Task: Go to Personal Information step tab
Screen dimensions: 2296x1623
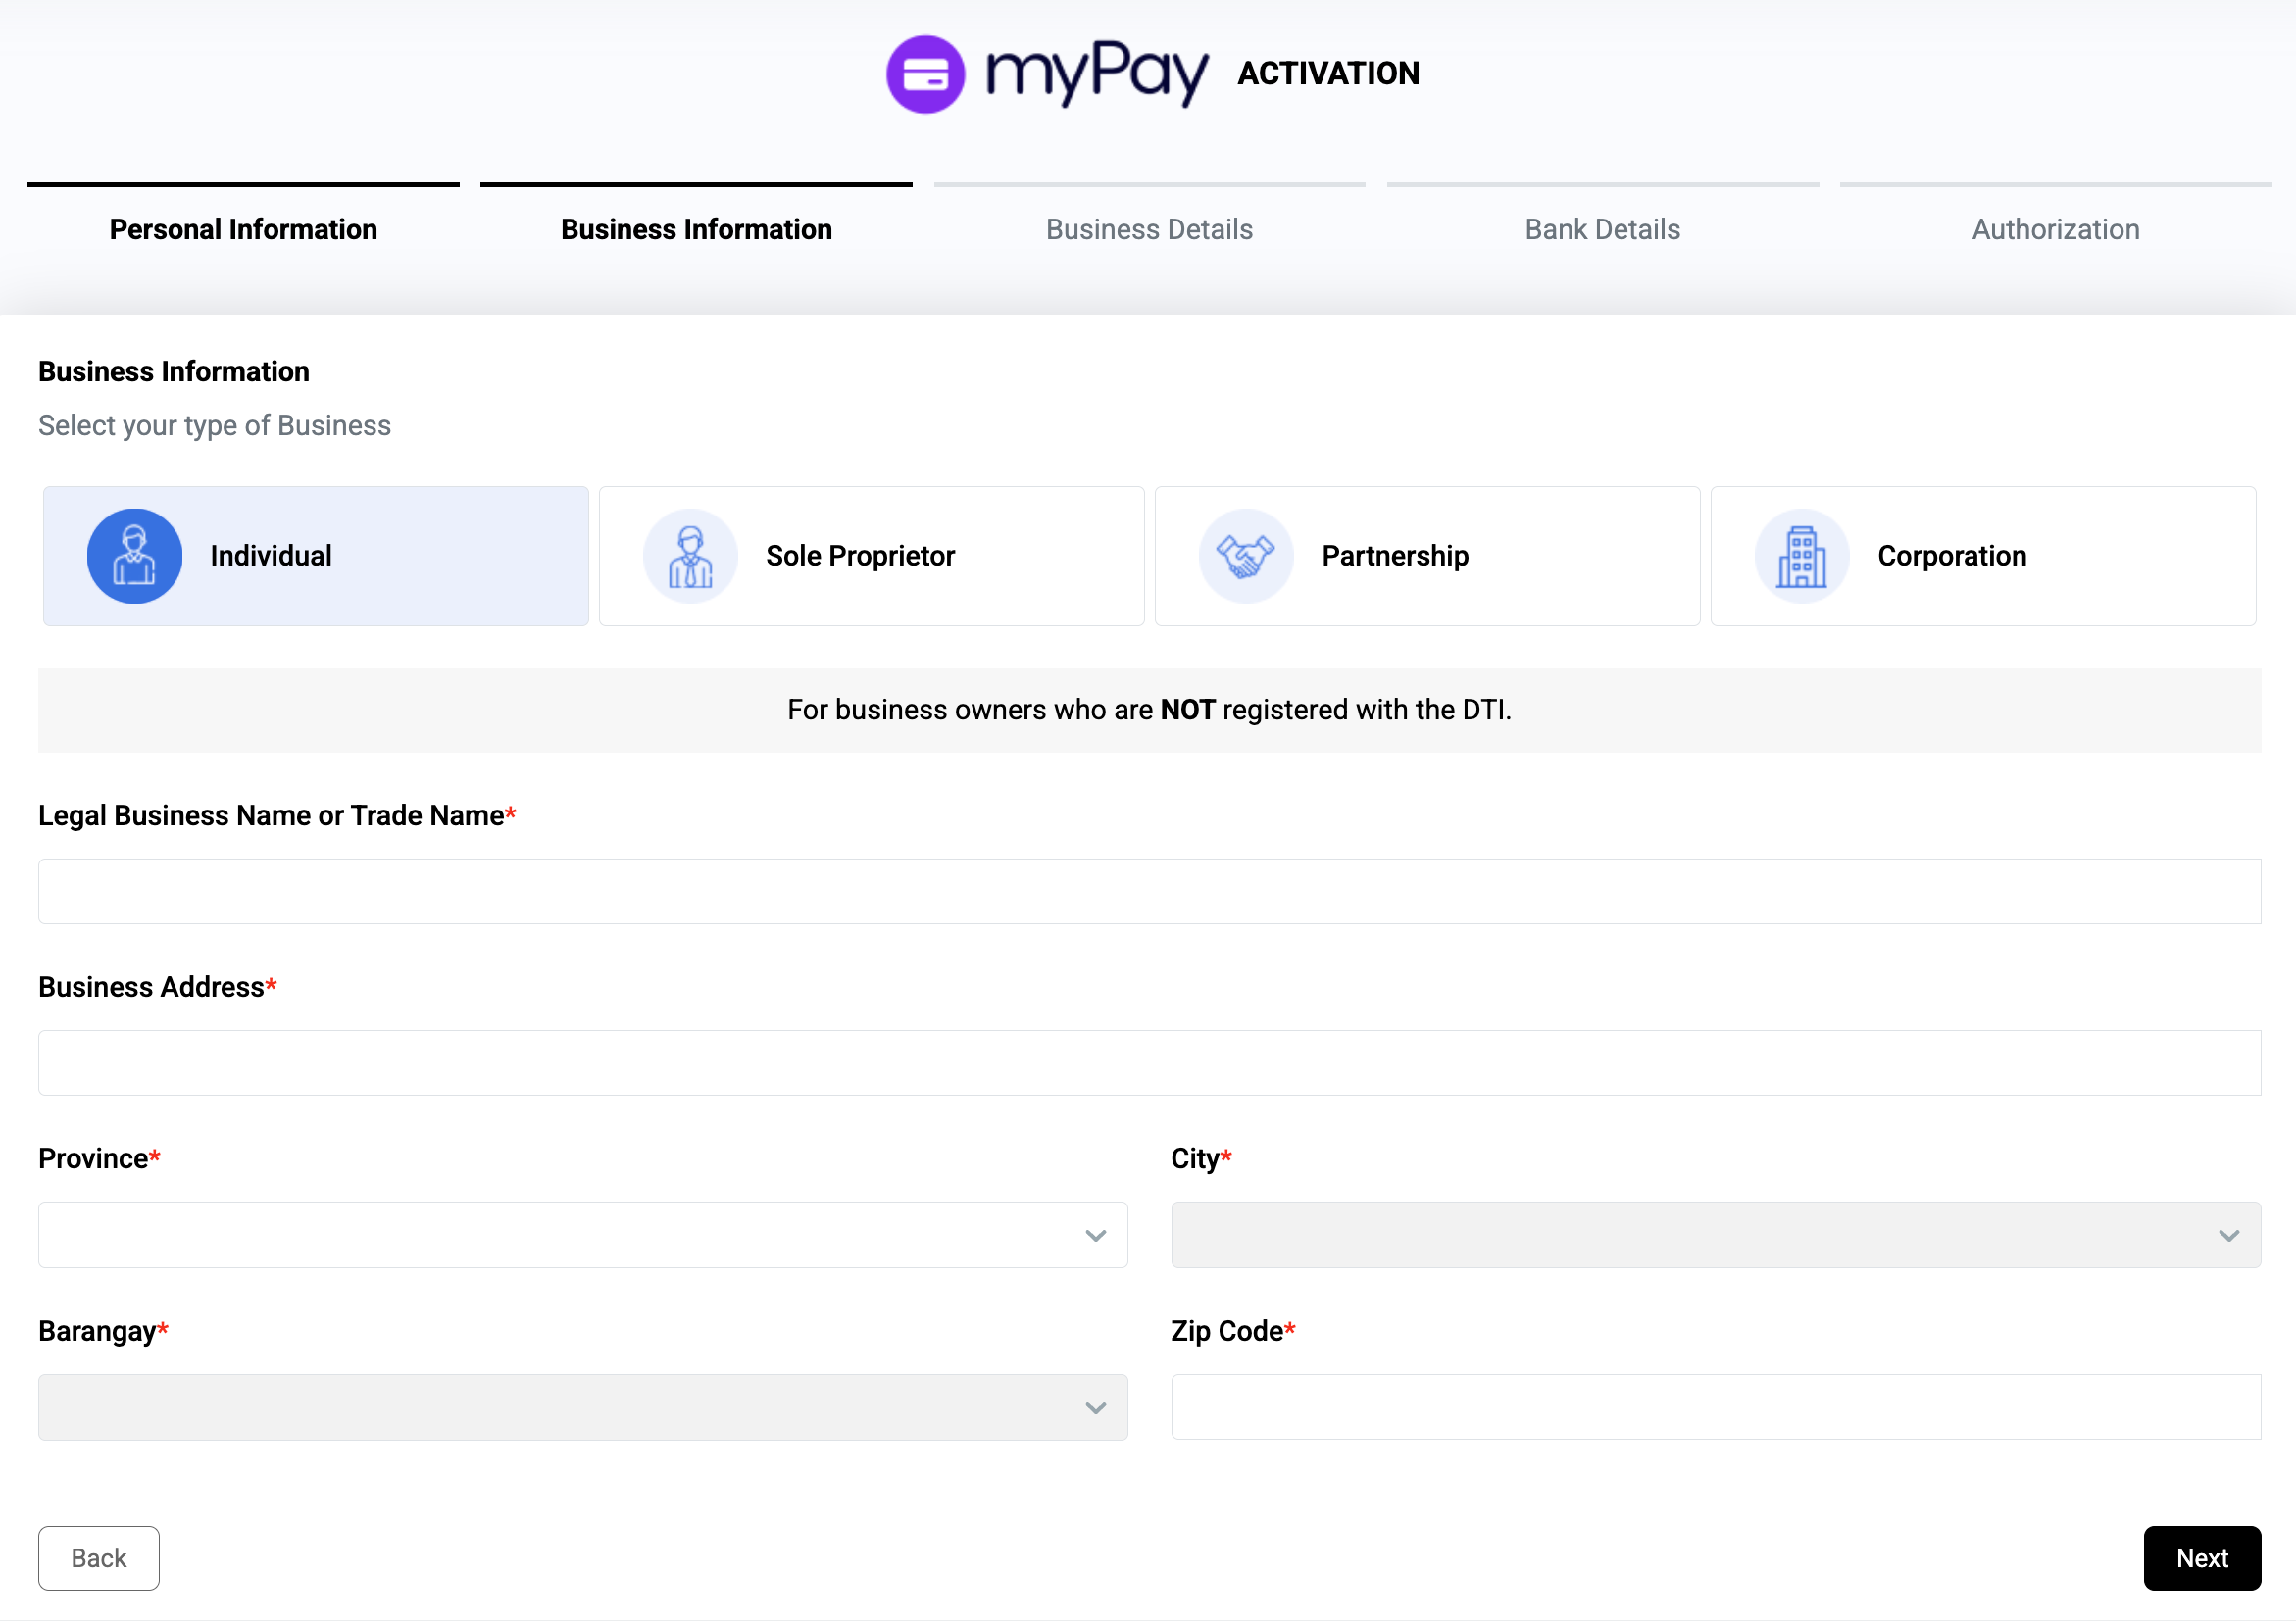Action: [243, 229]
